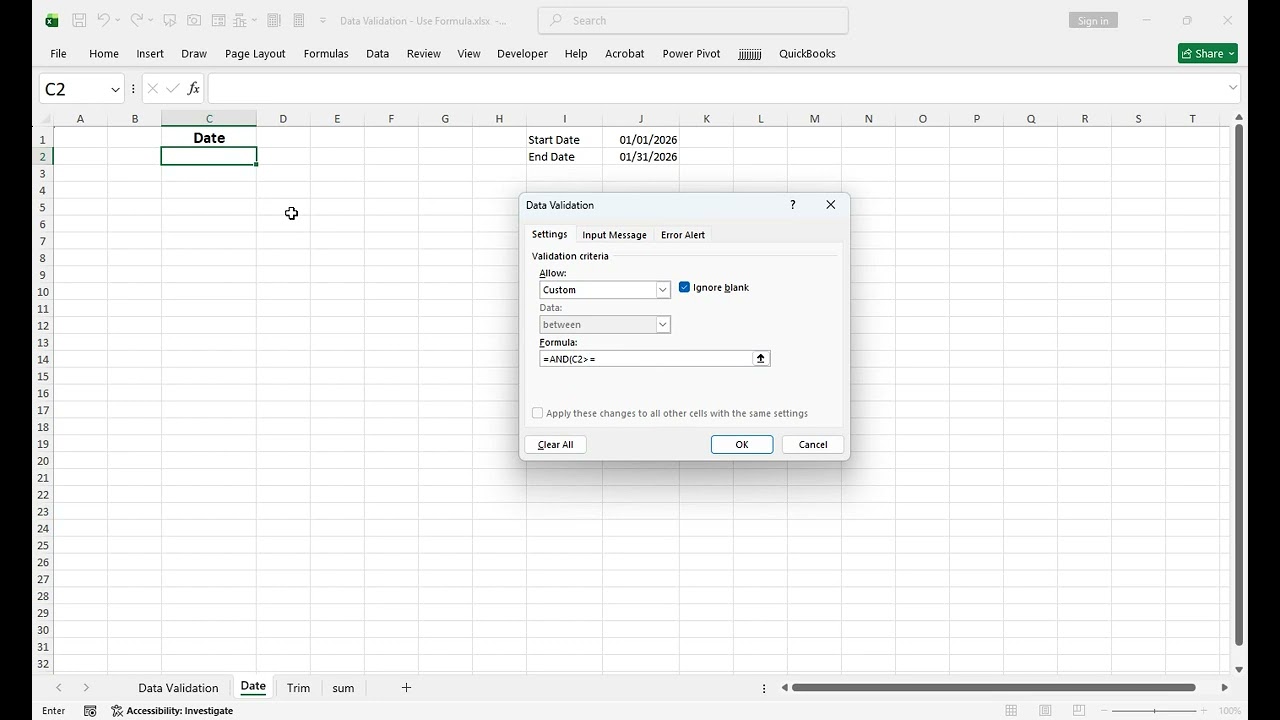
Task: Add a new sheet with the plus icon
Action: (x=406, y=687)
